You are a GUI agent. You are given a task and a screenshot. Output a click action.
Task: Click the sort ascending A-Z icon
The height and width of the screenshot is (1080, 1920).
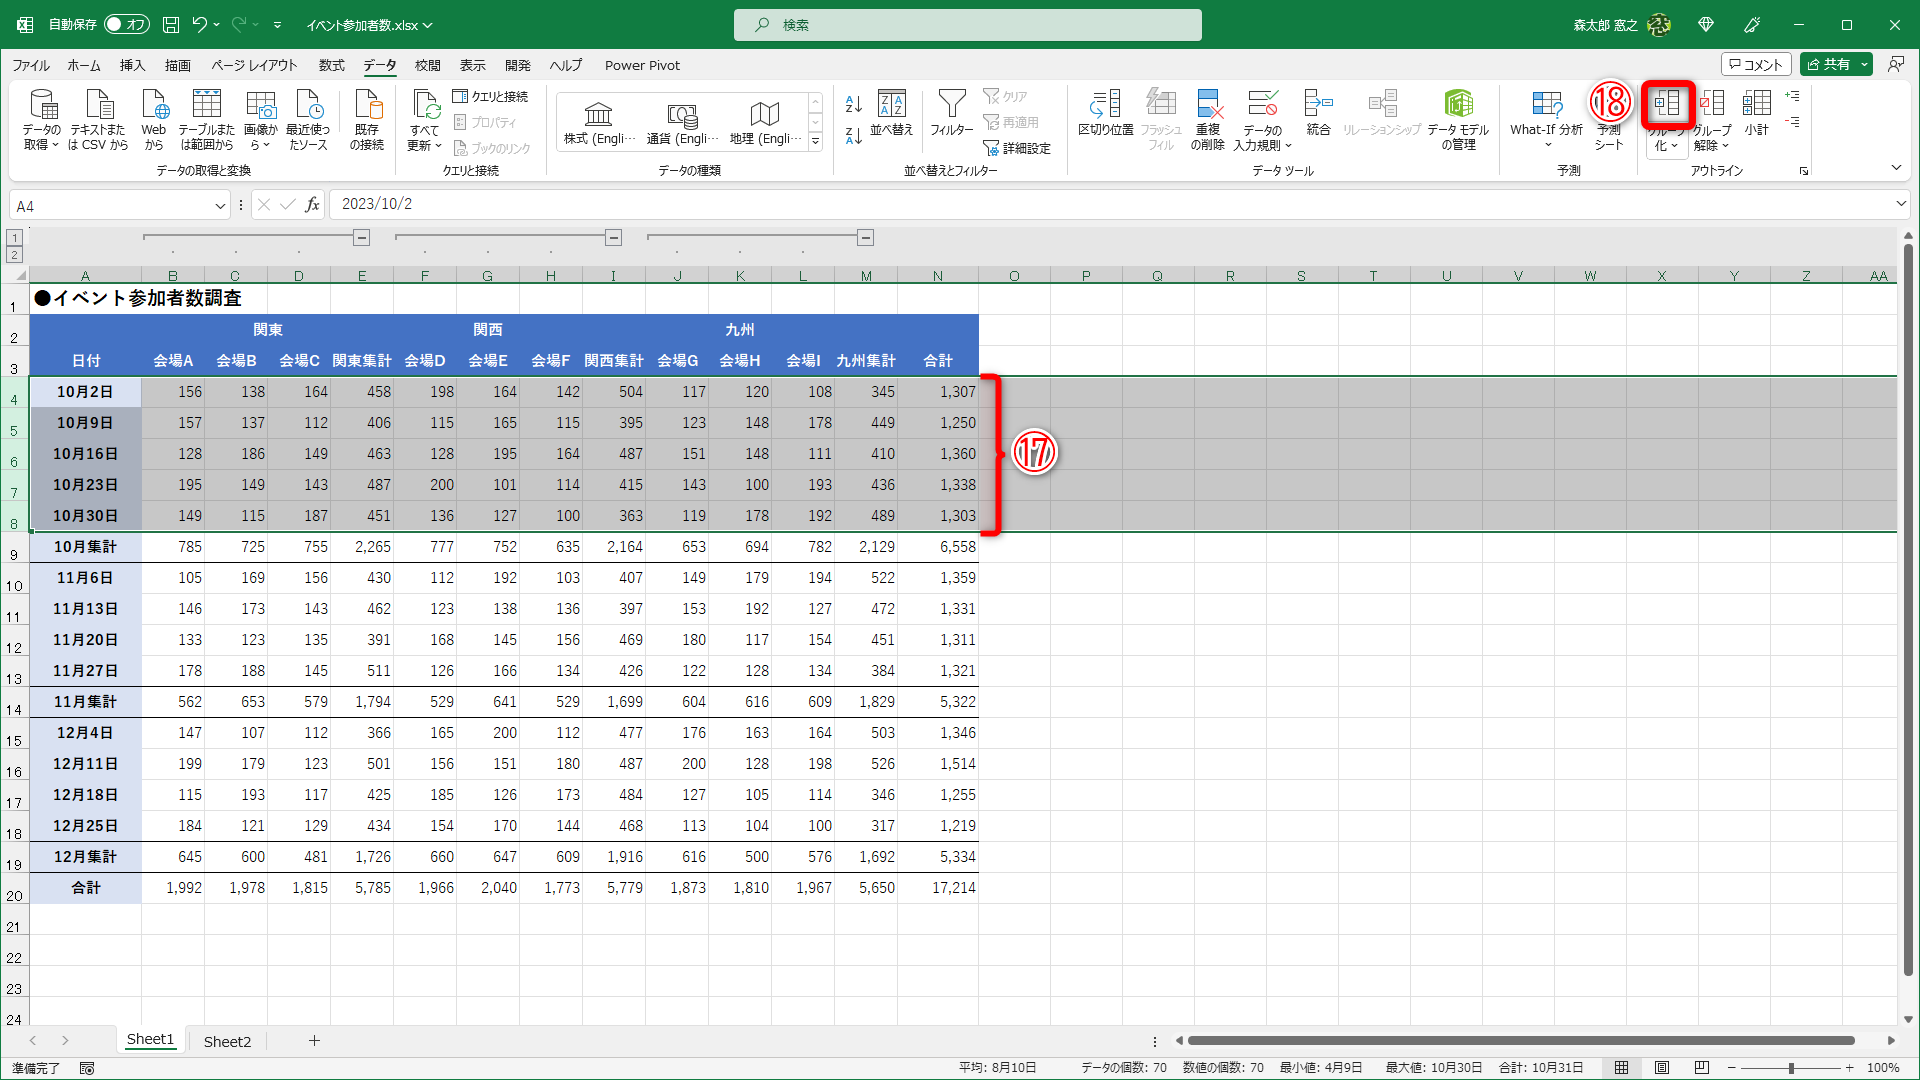(853, 104)
